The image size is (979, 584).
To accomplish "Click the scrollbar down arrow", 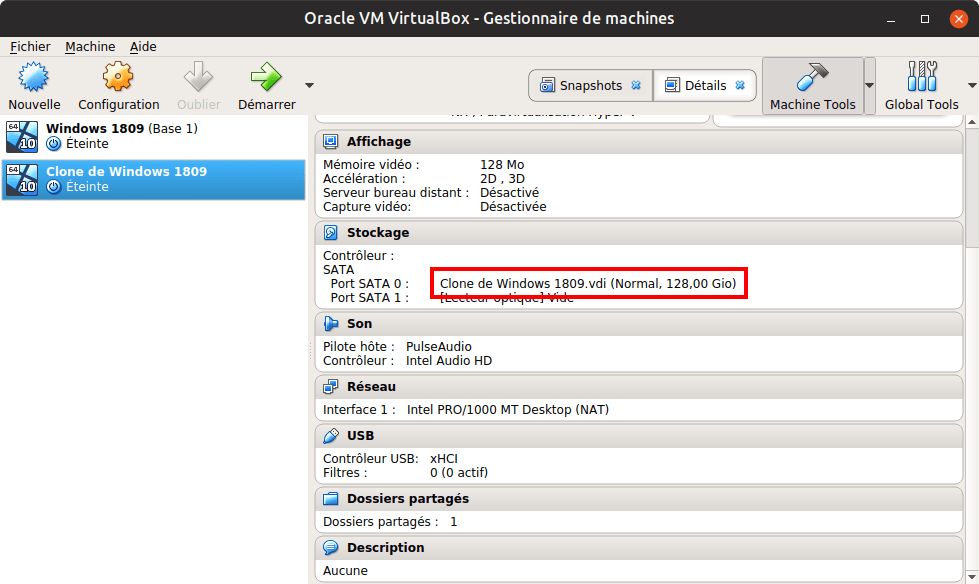I will 972,577.
